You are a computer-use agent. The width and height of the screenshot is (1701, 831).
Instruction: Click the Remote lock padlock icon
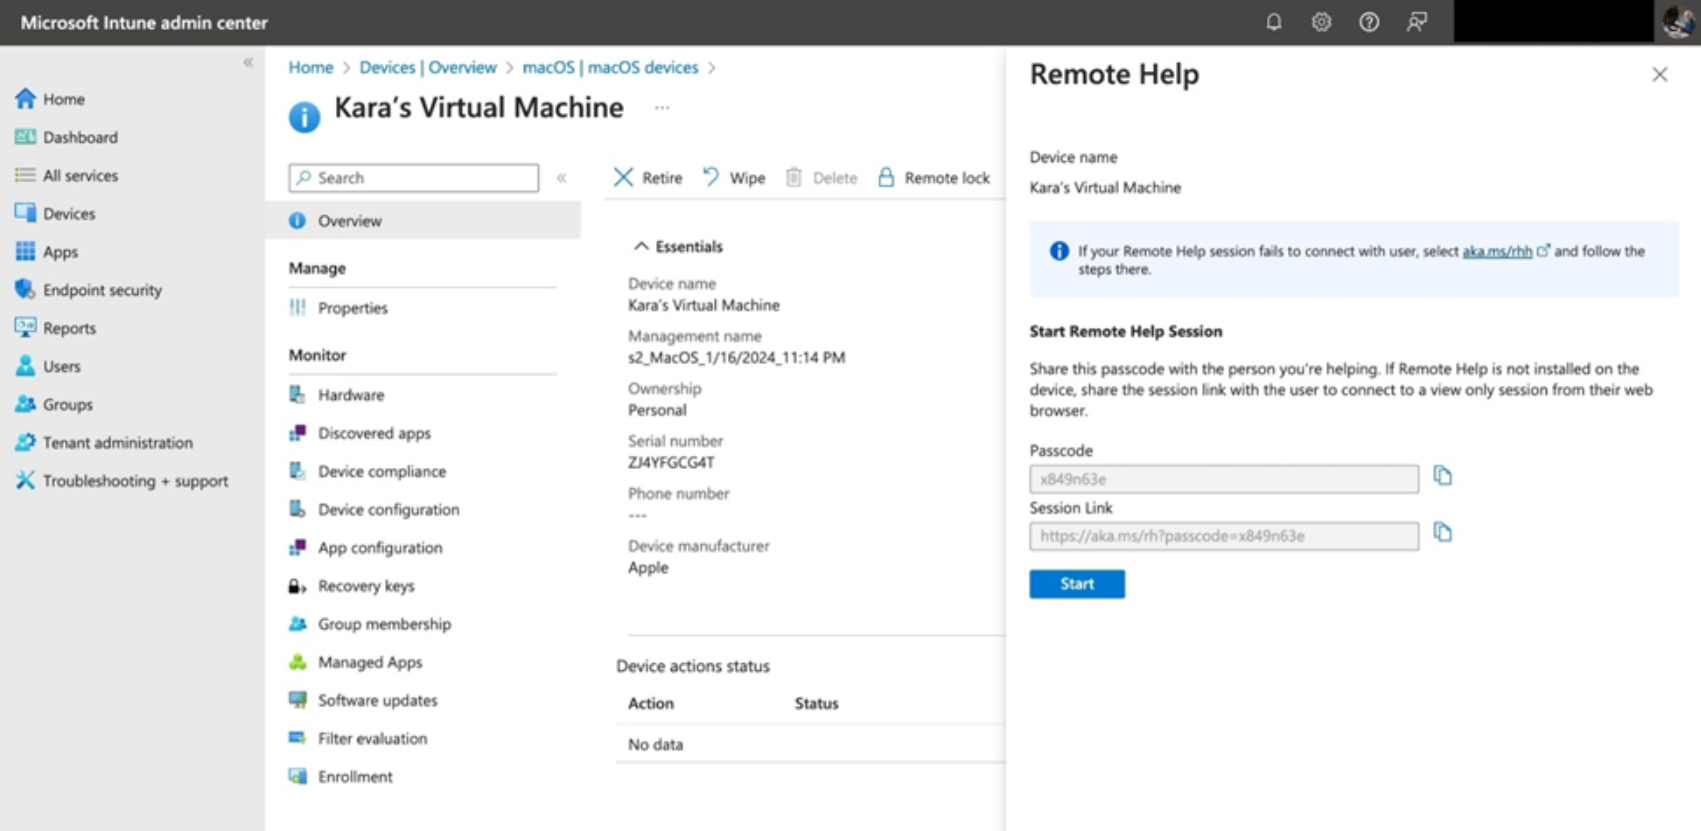(x=886, y=178)
